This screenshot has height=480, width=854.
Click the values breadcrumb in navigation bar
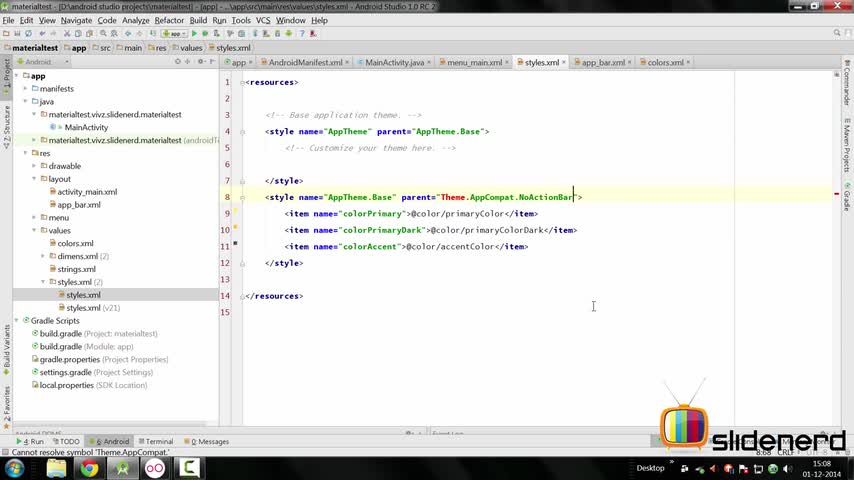pos(189,47)
